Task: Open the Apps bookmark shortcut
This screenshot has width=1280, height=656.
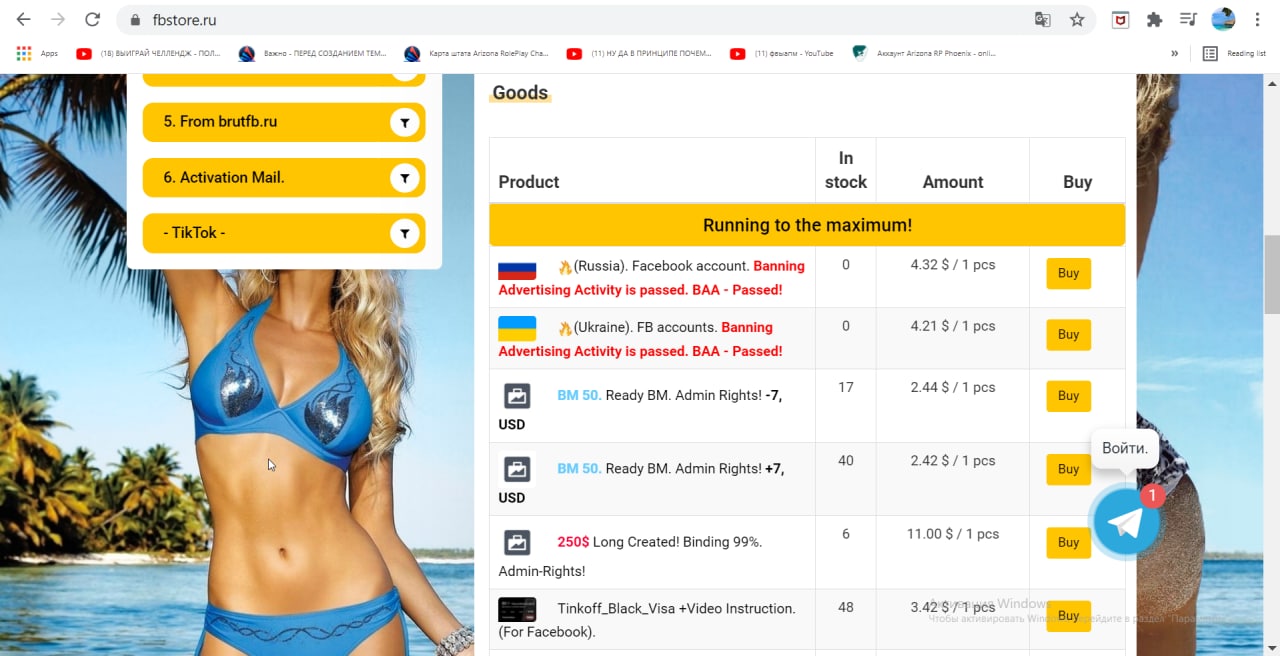Action: tap(37, 53)
